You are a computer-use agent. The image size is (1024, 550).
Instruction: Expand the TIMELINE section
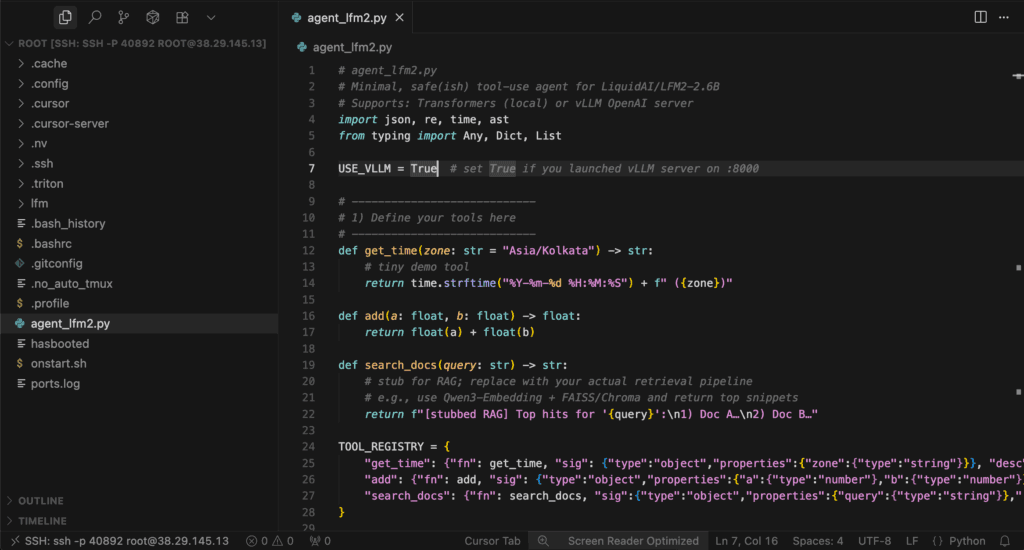pos(42,521)
